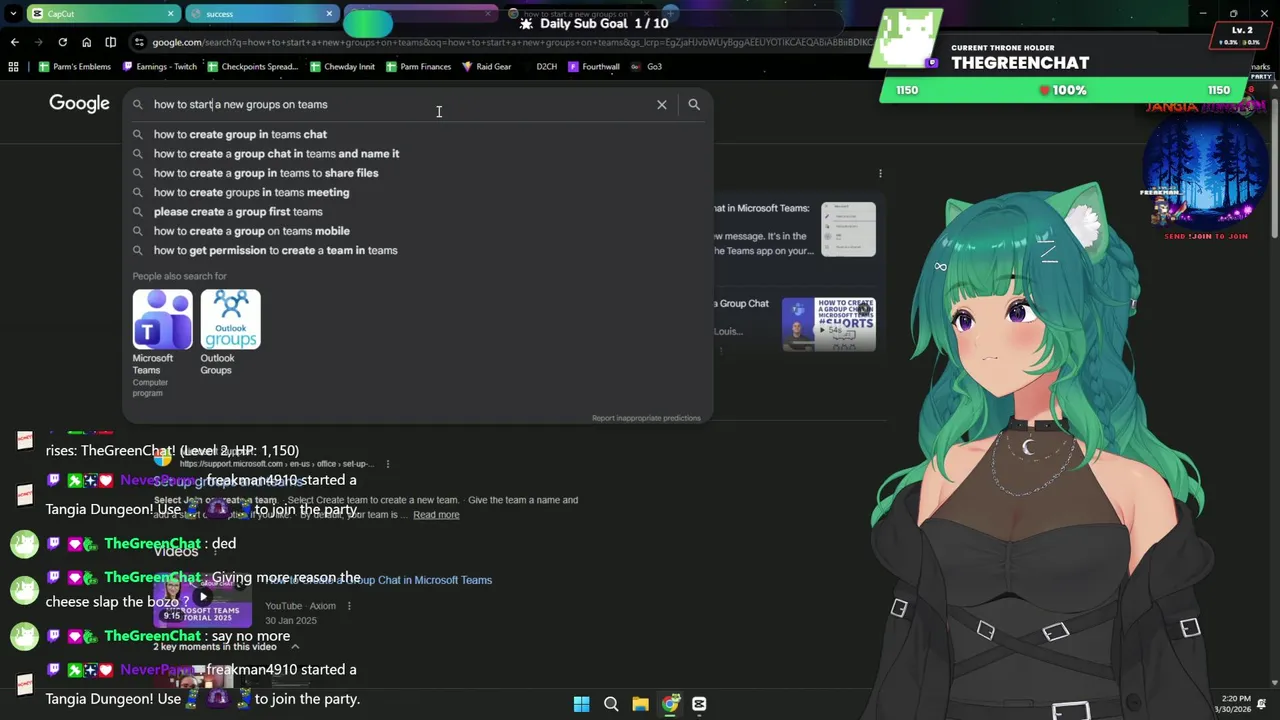Open the browser home page
The width and height of the screenshot is (1280, 720).
[86, 42]
